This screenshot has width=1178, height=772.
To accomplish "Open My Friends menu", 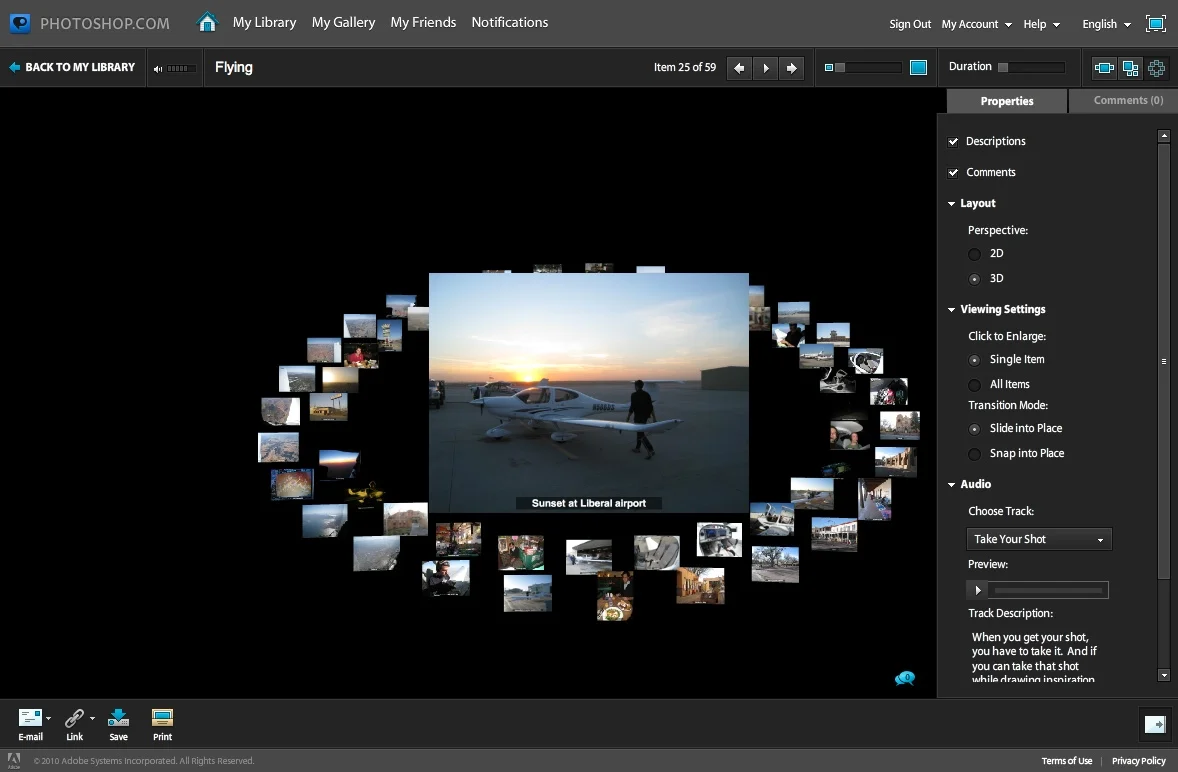I will tap(423, 23).
